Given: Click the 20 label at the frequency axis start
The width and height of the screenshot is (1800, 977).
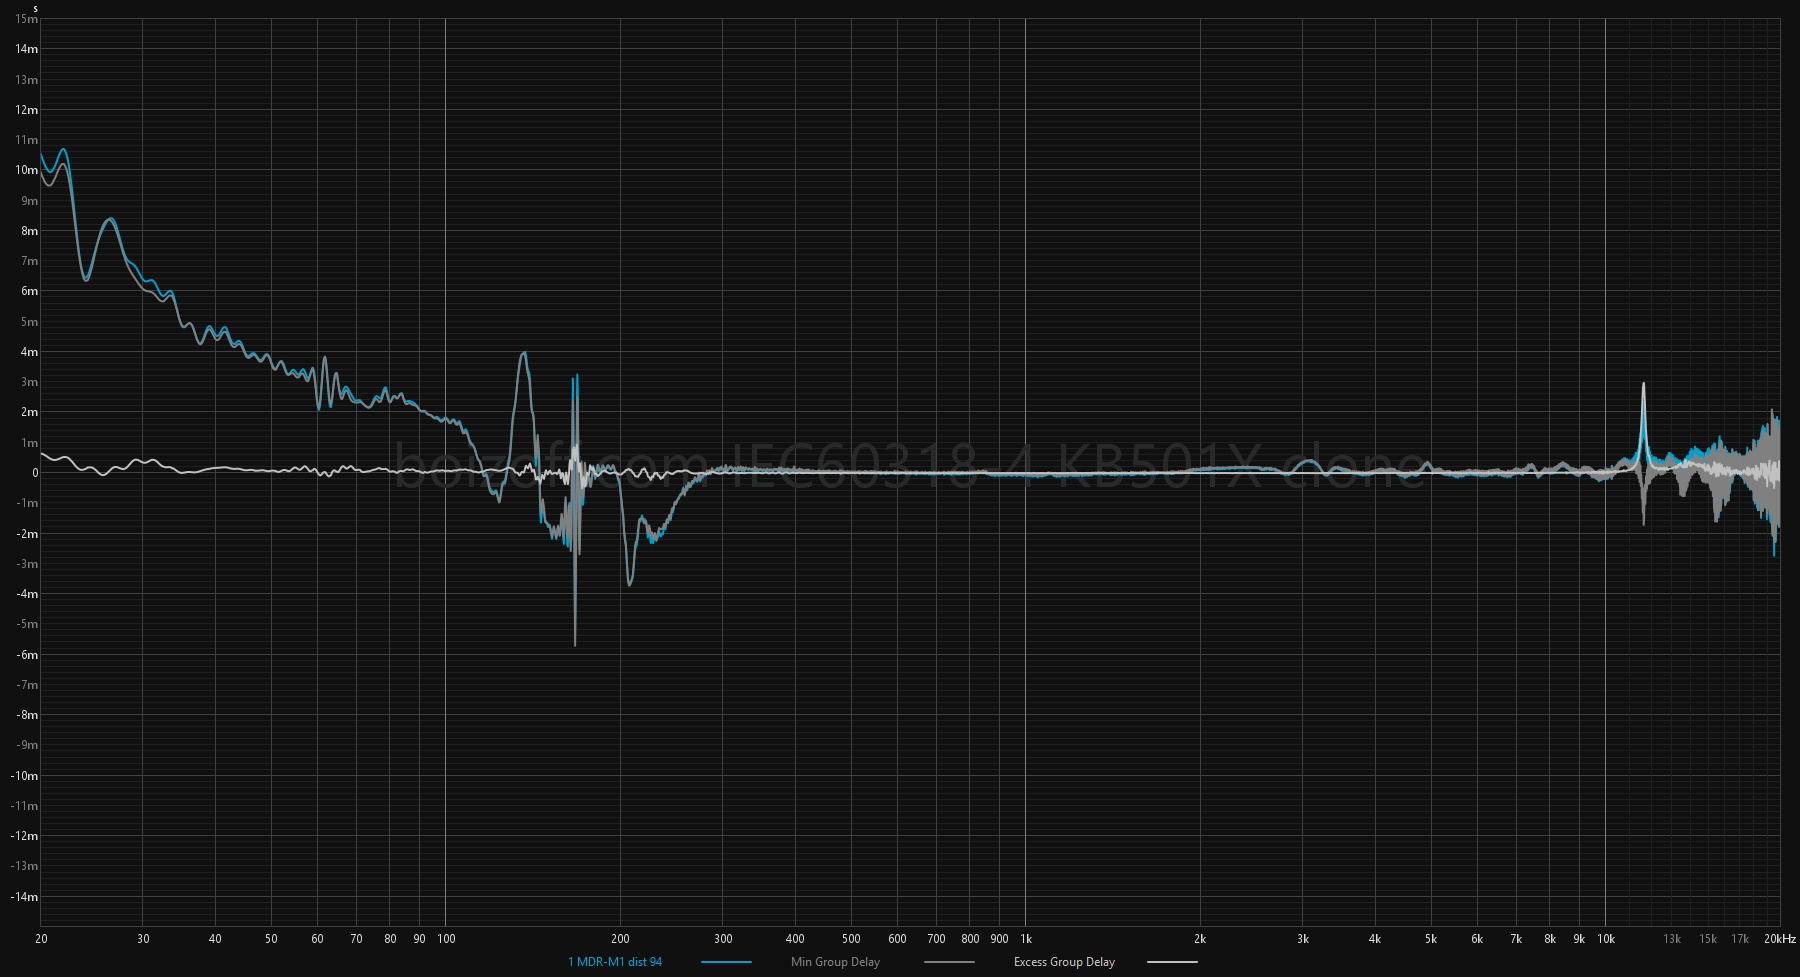Looking at the screenshot, I should [x=41, y=939].
